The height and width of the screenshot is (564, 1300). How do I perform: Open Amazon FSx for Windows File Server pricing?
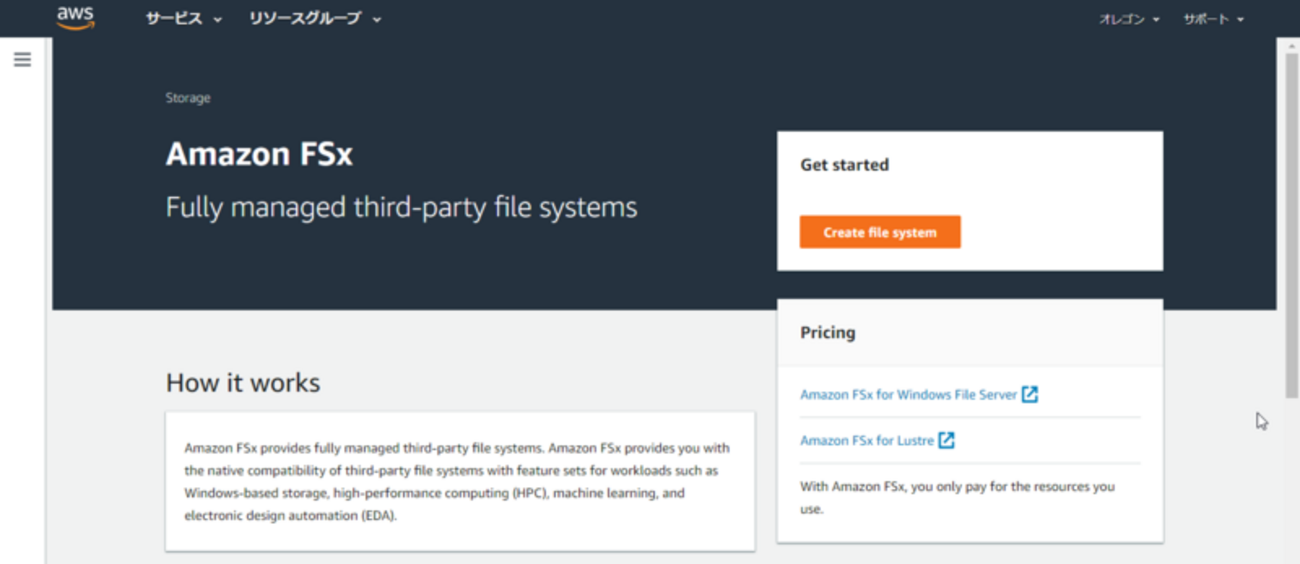pos(908,395)
